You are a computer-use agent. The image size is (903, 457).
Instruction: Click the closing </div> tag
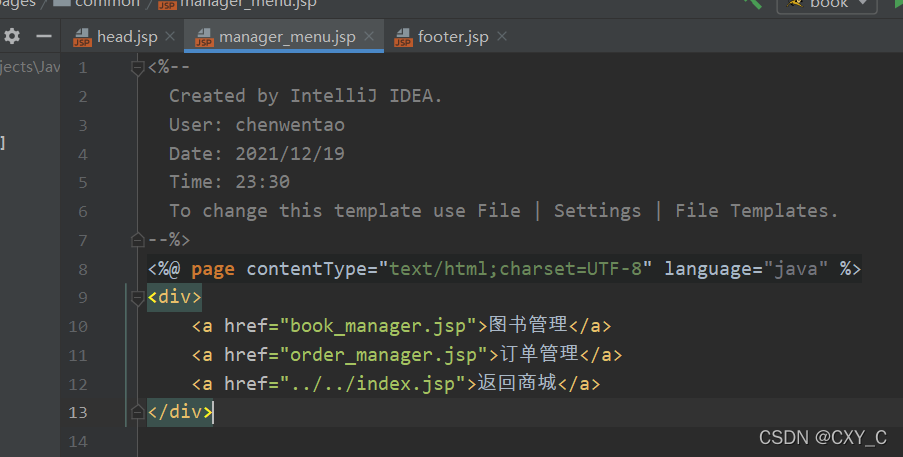[180, 412]
